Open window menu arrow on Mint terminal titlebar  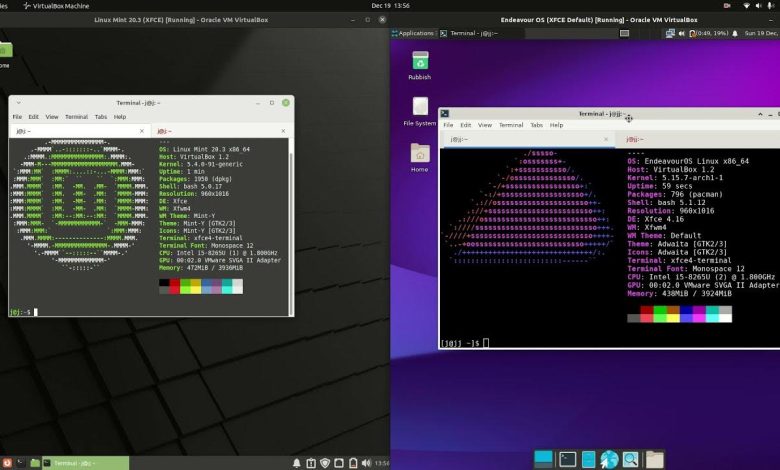coord(18,103)
